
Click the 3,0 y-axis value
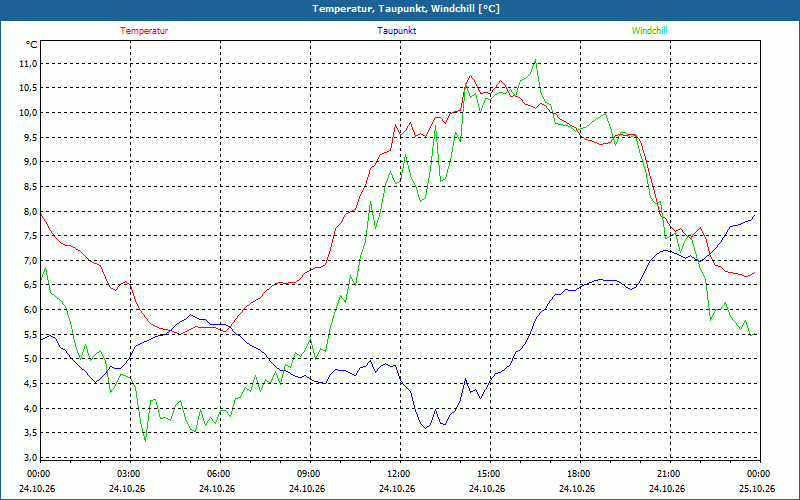30,457
